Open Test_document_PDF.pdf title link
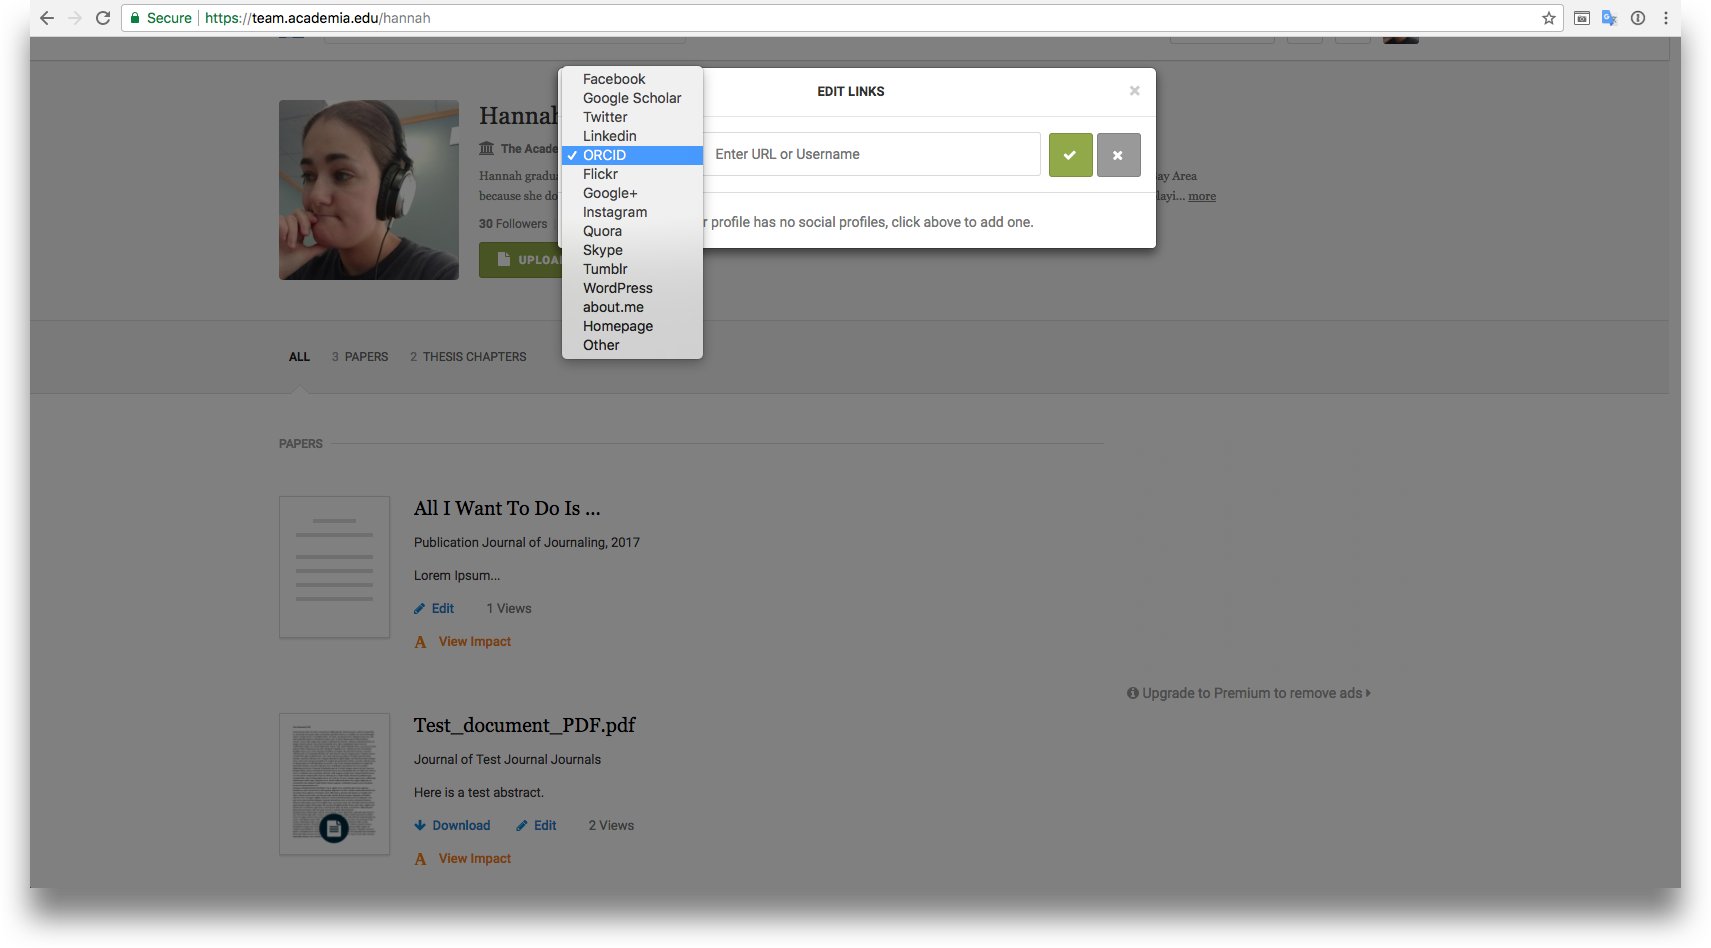 525,725
